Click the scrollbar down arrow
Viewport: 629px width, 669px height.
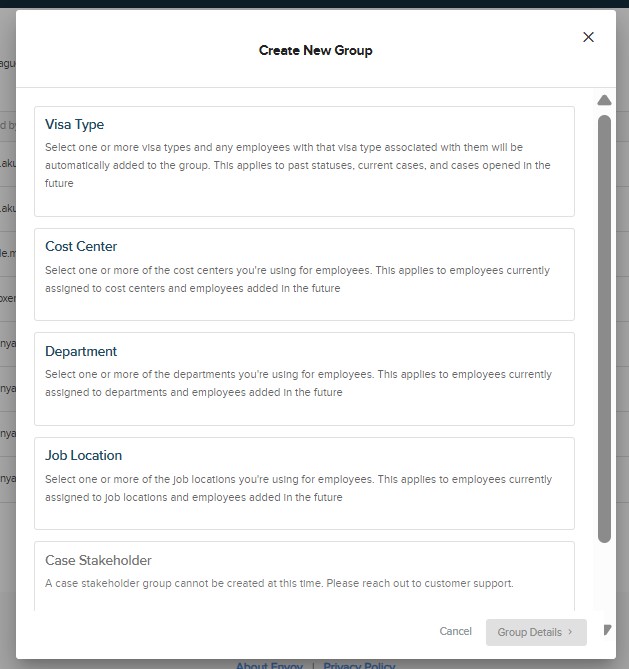[x=606, y=629]
